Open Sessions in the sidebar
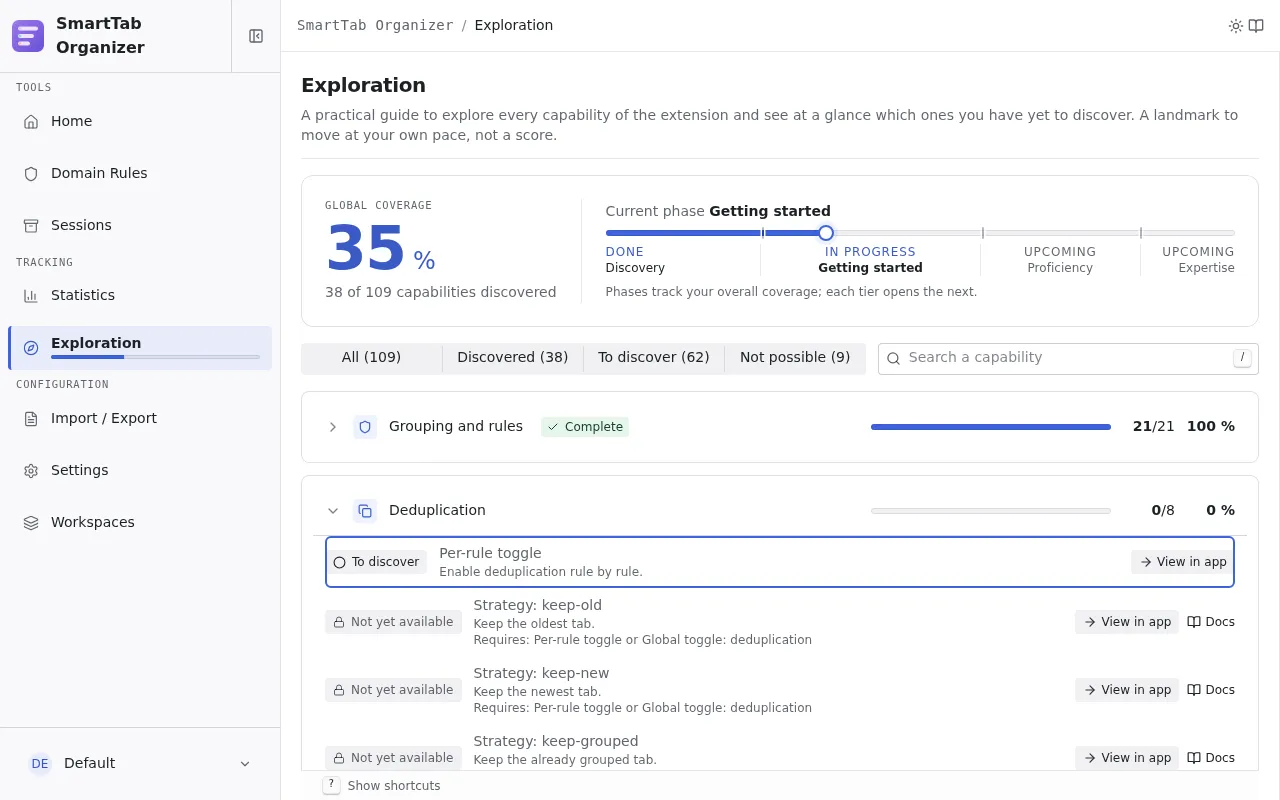Image resolution: width=1280 pixels, height=800 pixels. (140, 225)
